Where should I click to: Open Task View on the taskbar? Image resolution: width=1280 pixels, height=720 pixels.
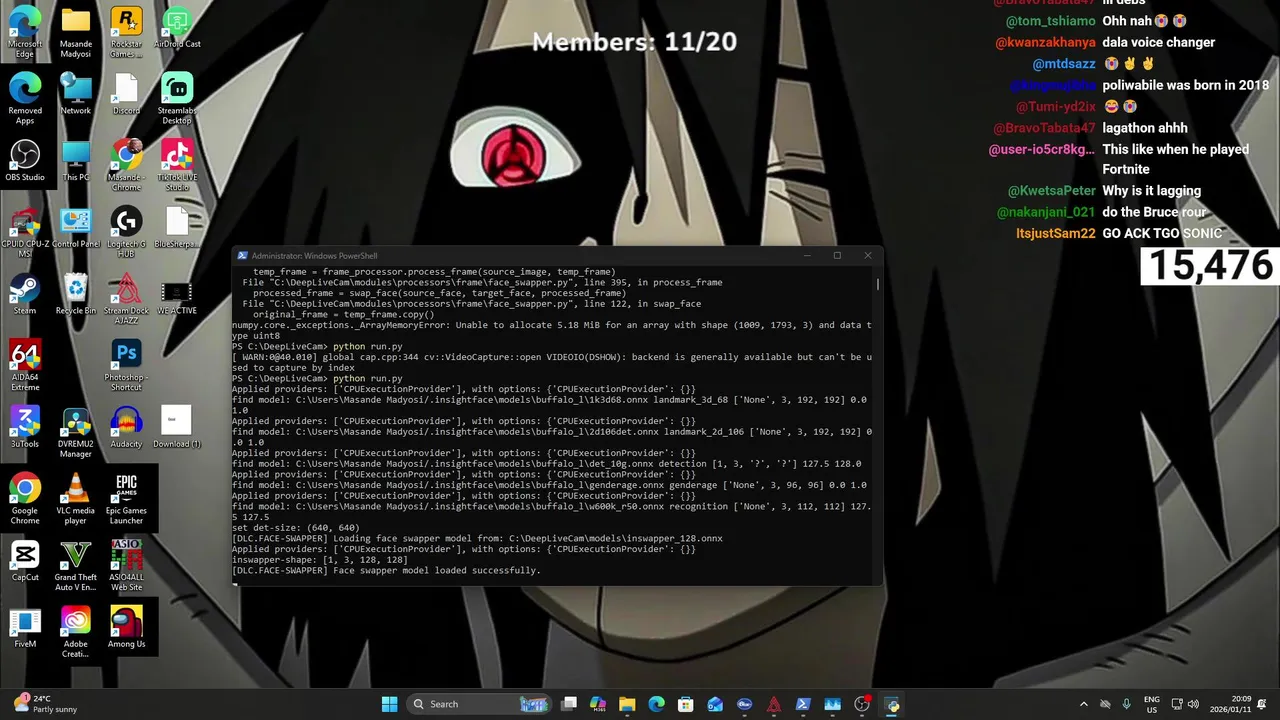(x=569, y=704)
